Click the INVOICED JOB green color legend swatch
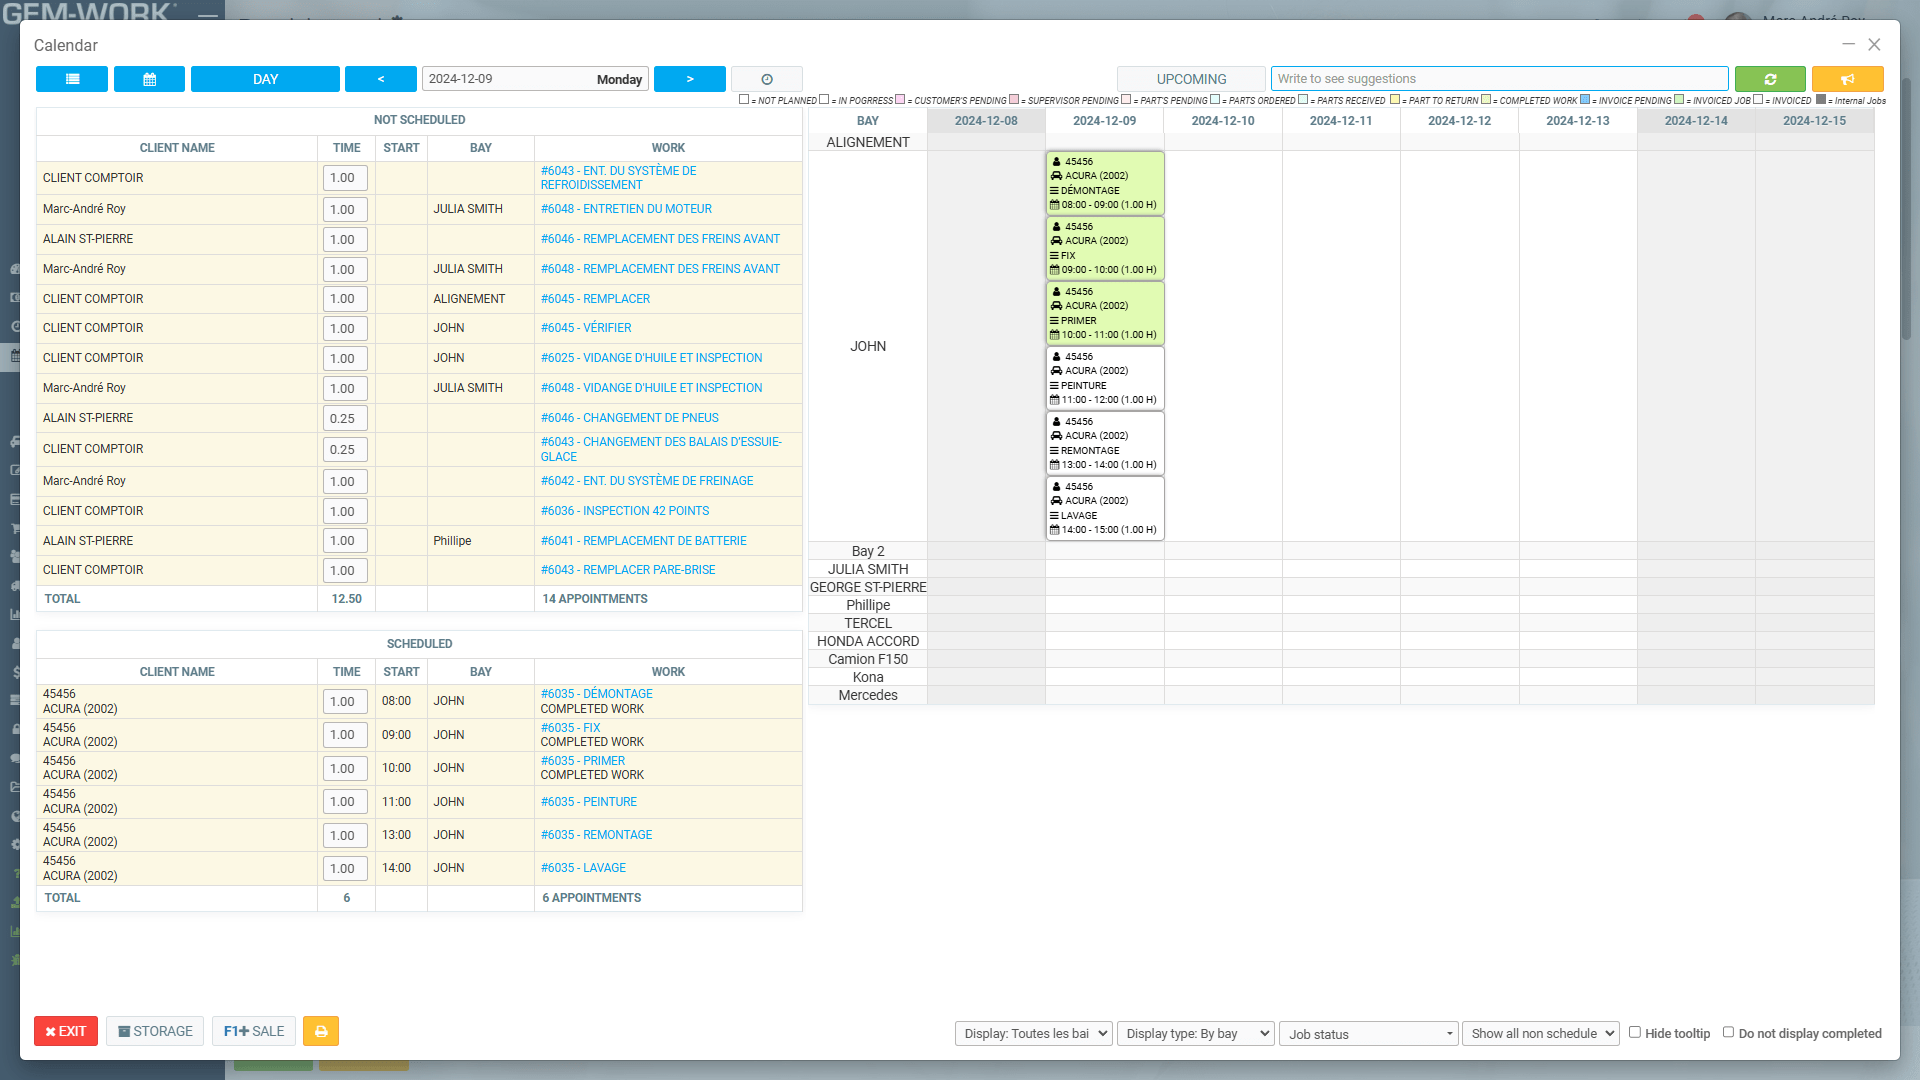 pos(1677,100)
